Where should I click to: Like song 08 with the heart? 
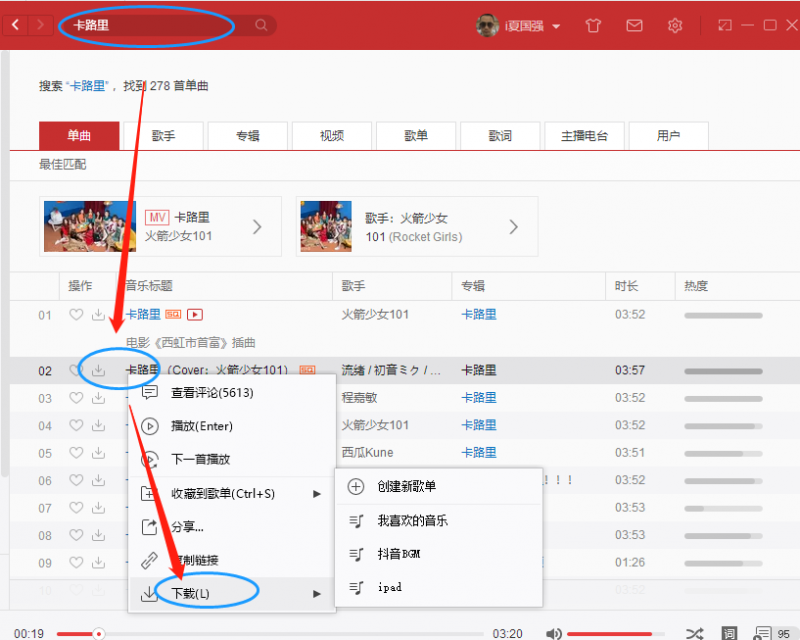click(x=76, y=535)
